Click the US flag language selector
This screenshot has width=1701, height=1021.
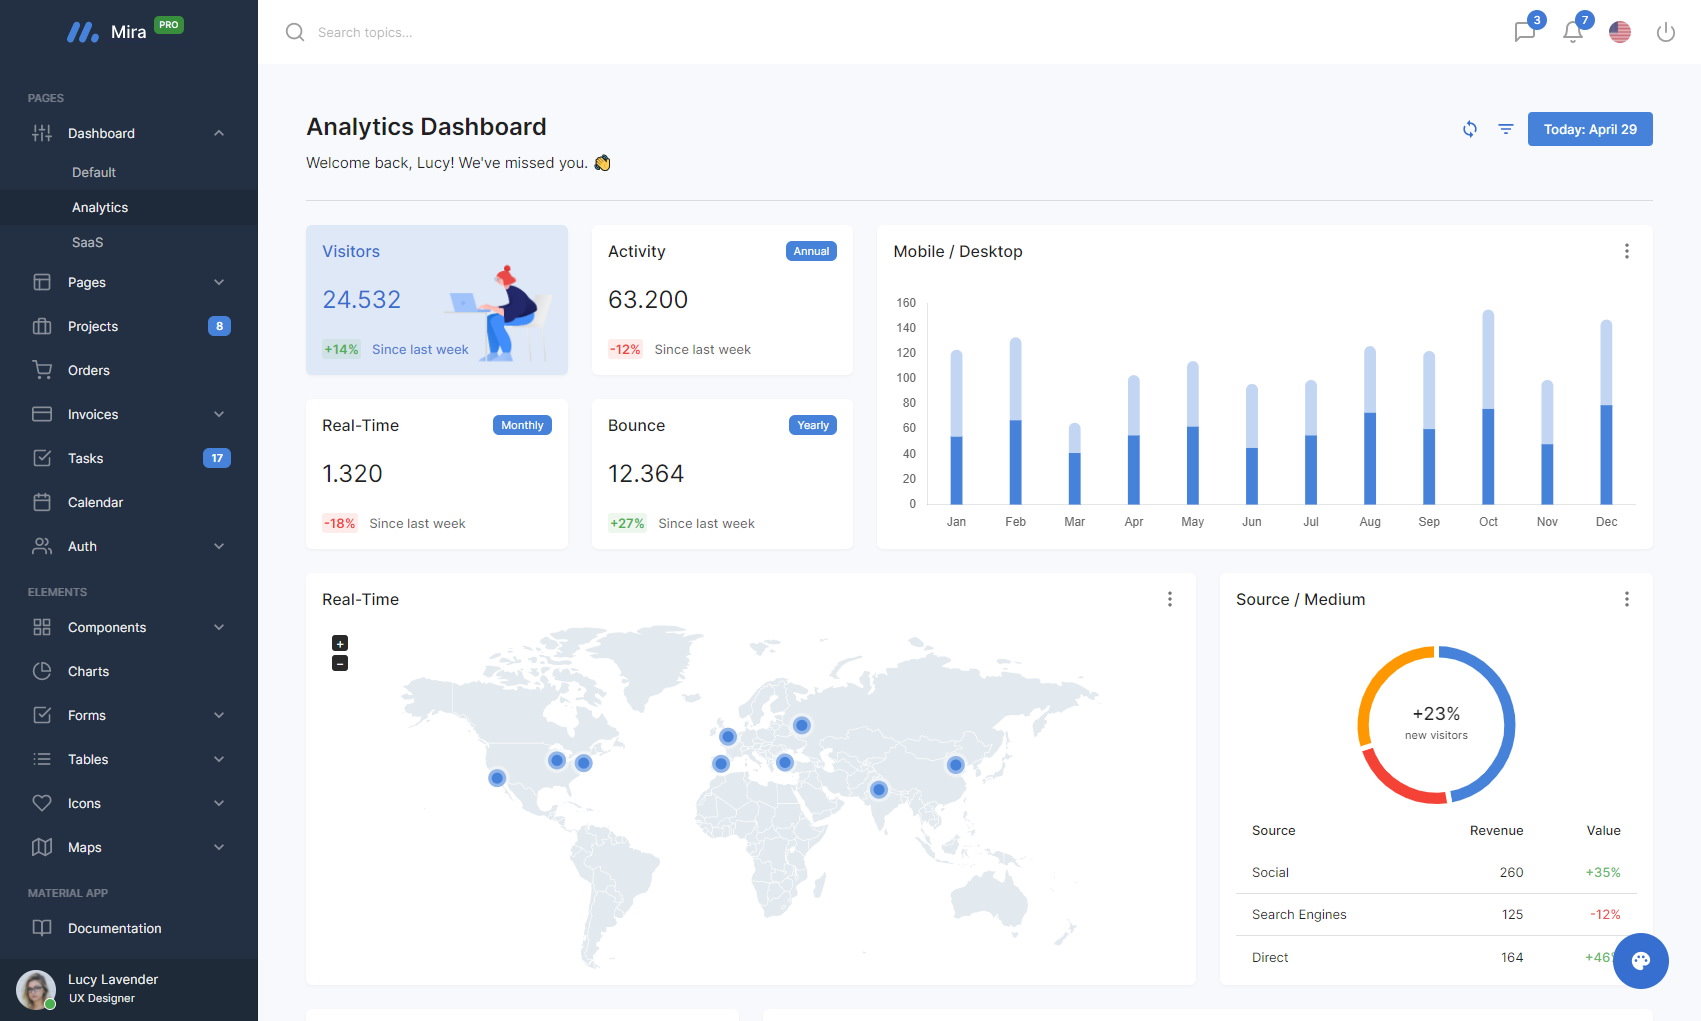(x=1619, y=31)
